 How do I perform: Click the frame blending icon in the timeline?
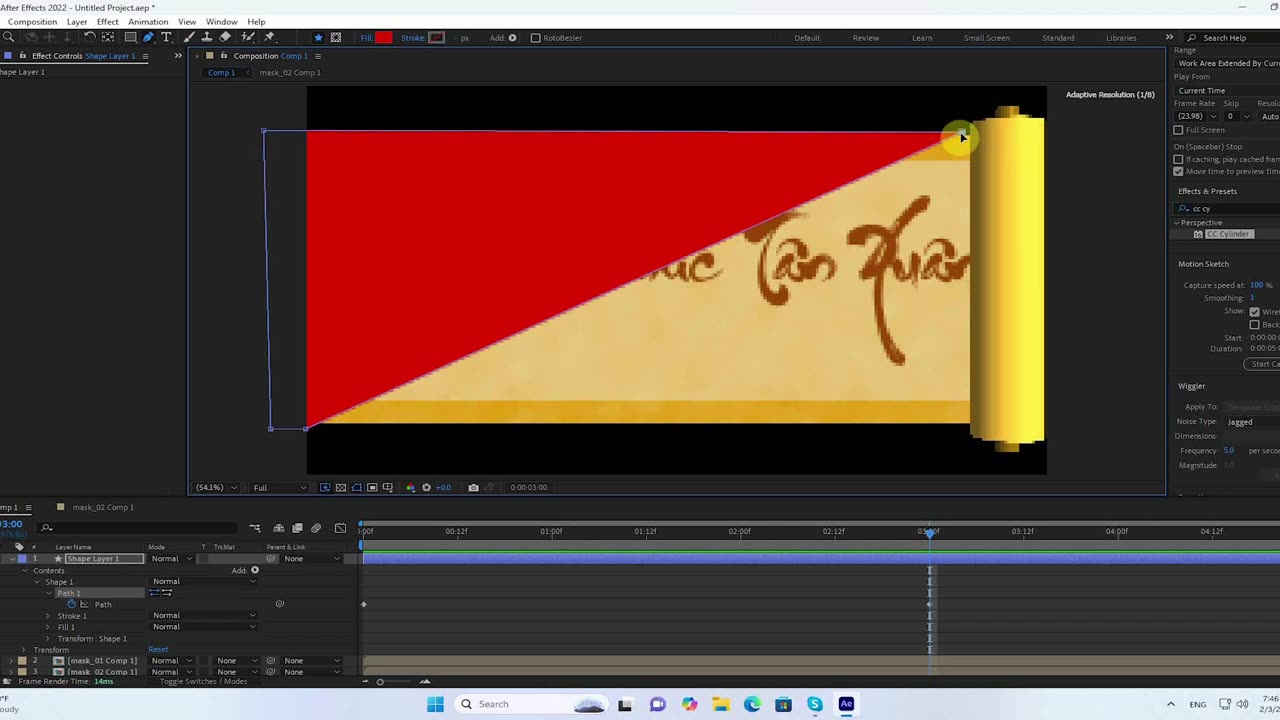[297, 528]
